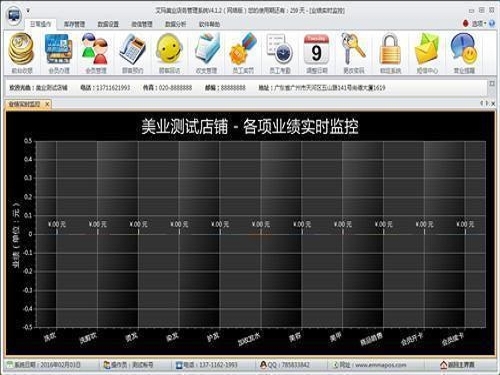Screen dimensions: 500x375
Task: Click the postal code 88888888
Action: 233,88
